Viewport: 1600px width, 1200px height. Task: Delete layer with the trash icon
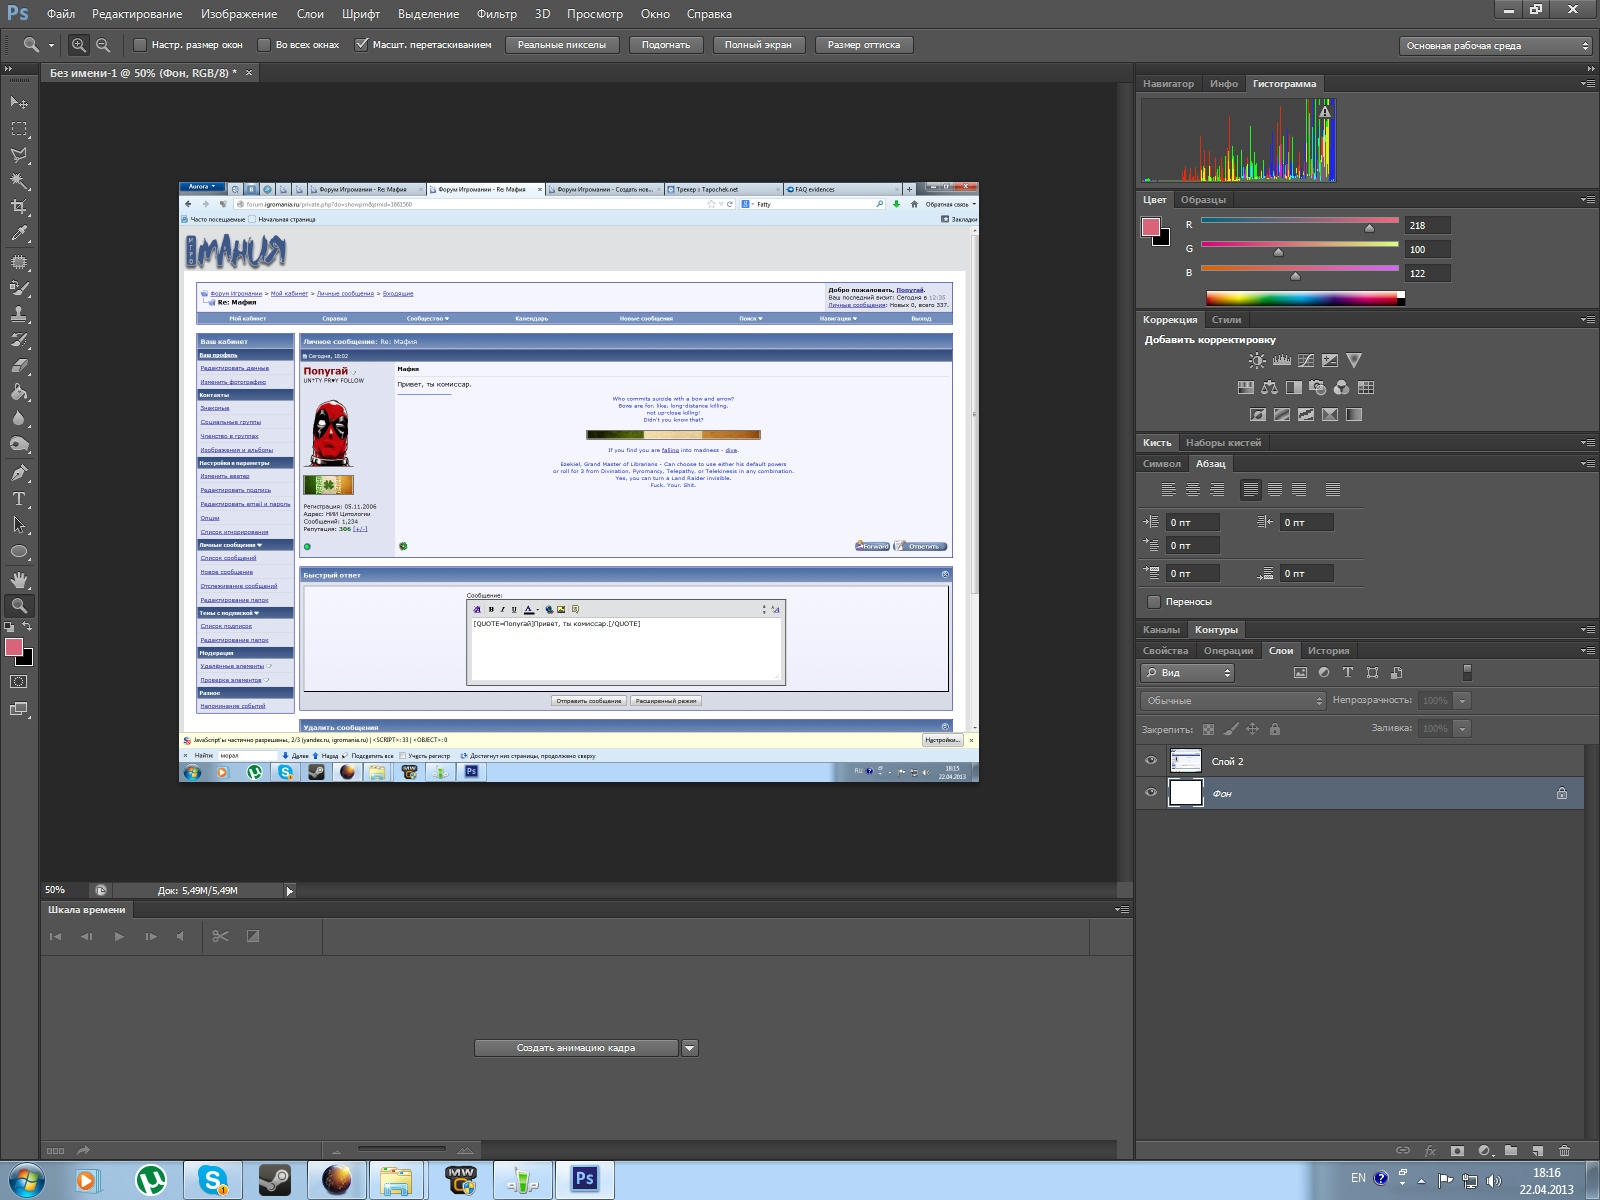[x=1564, y=1151]
